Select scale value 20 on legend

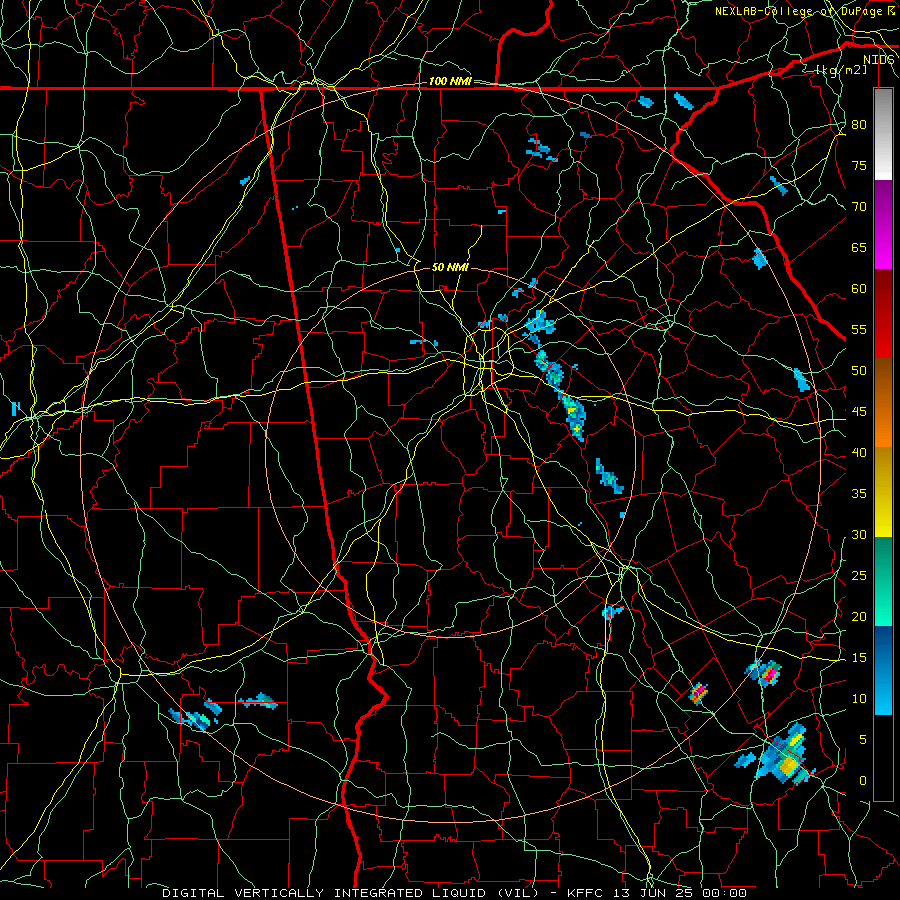[859, 616]
